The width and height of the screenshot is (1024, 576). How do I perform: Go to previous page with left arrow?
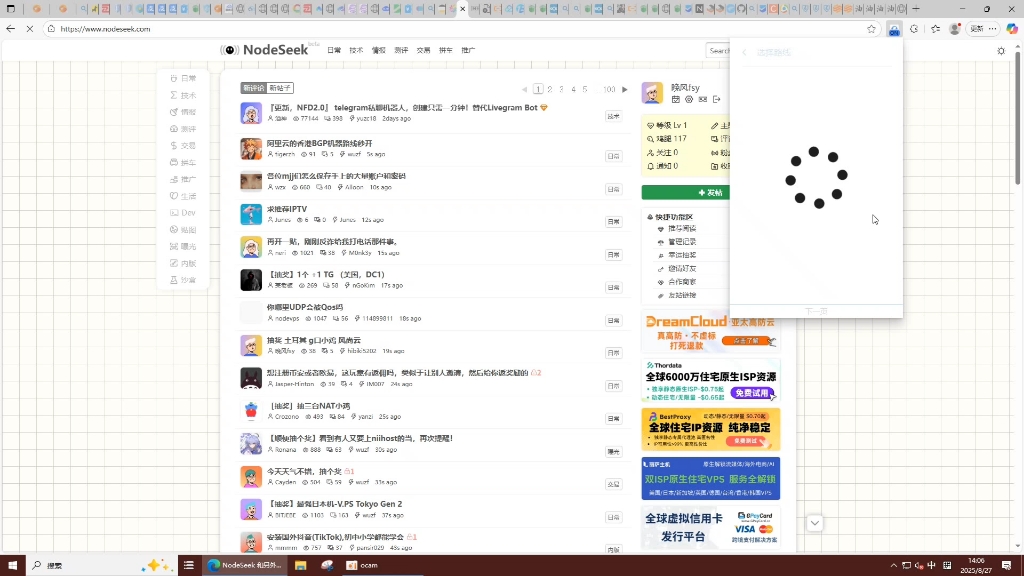(524, 89)
